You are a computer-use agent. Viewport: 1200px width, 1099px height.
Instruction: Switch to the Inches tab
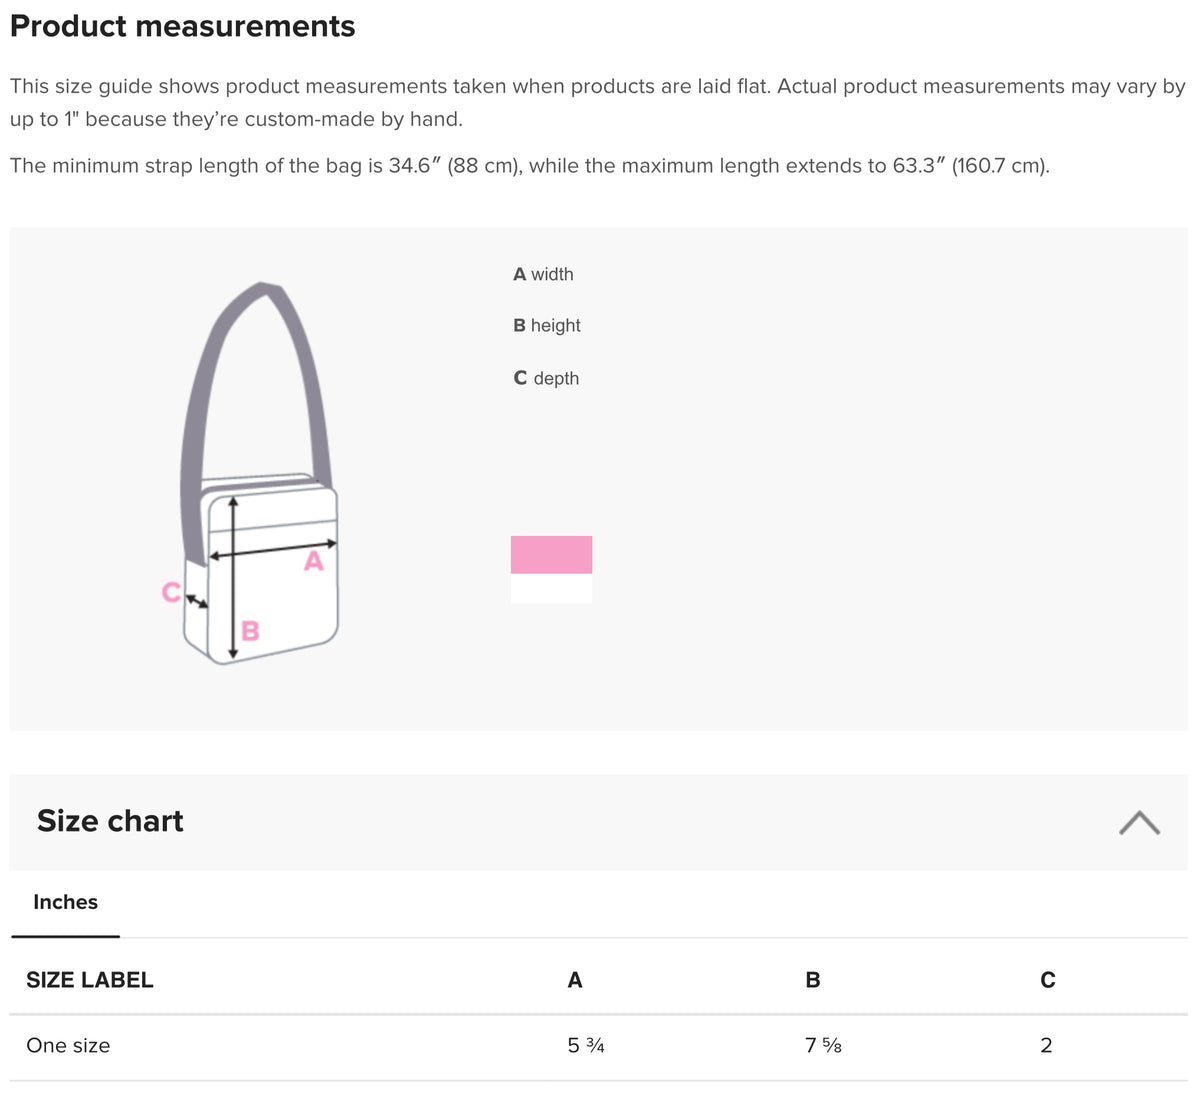[65, 902]
